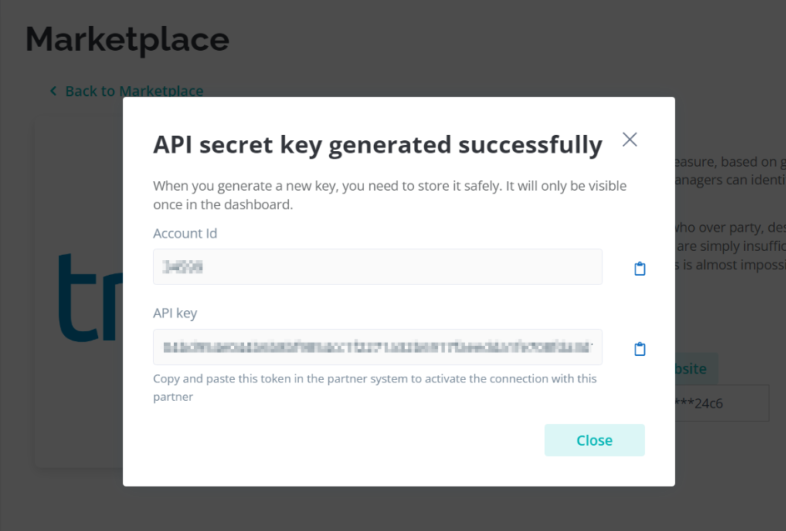Open the Back to Marketplace link

[x=134, y=91]
